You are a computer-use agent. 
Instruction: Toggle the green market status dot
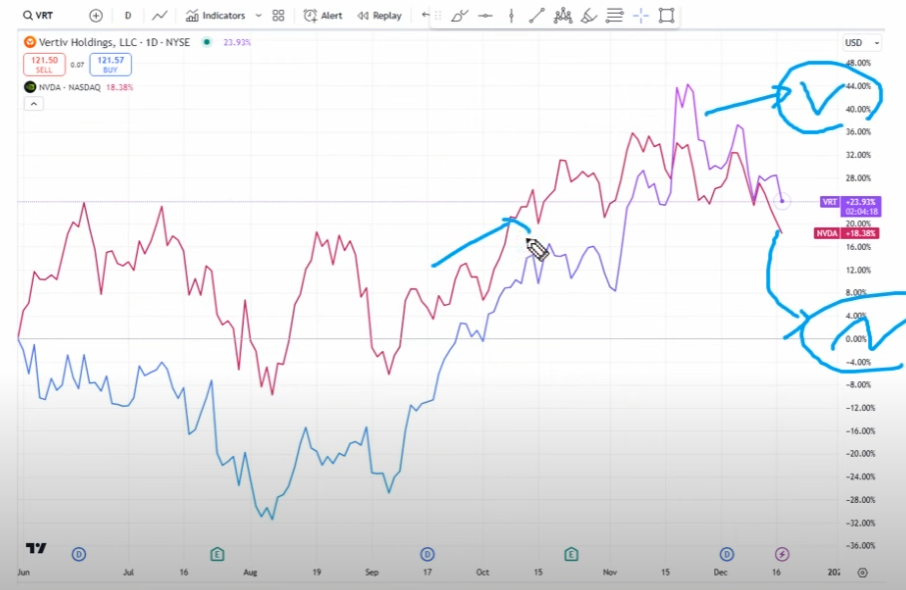click(x=206, y=42)
